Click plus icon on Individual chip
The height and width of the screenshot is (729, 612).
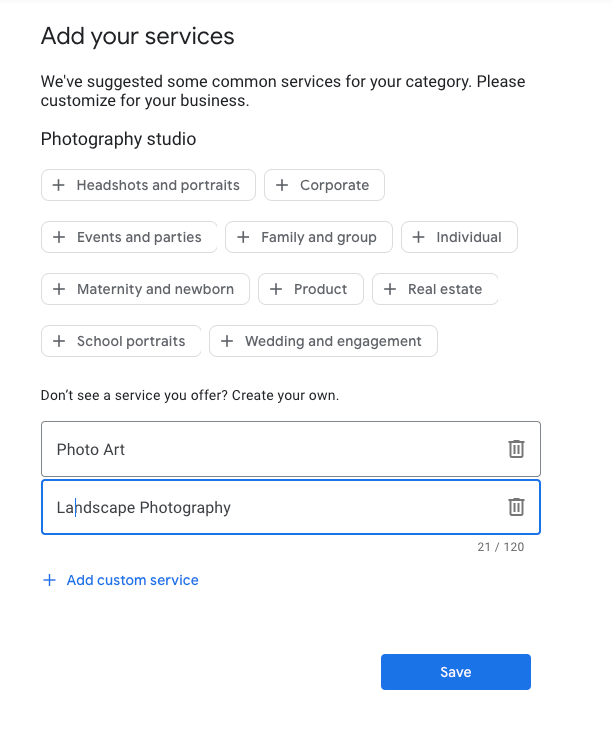click(x=418, y=237)
